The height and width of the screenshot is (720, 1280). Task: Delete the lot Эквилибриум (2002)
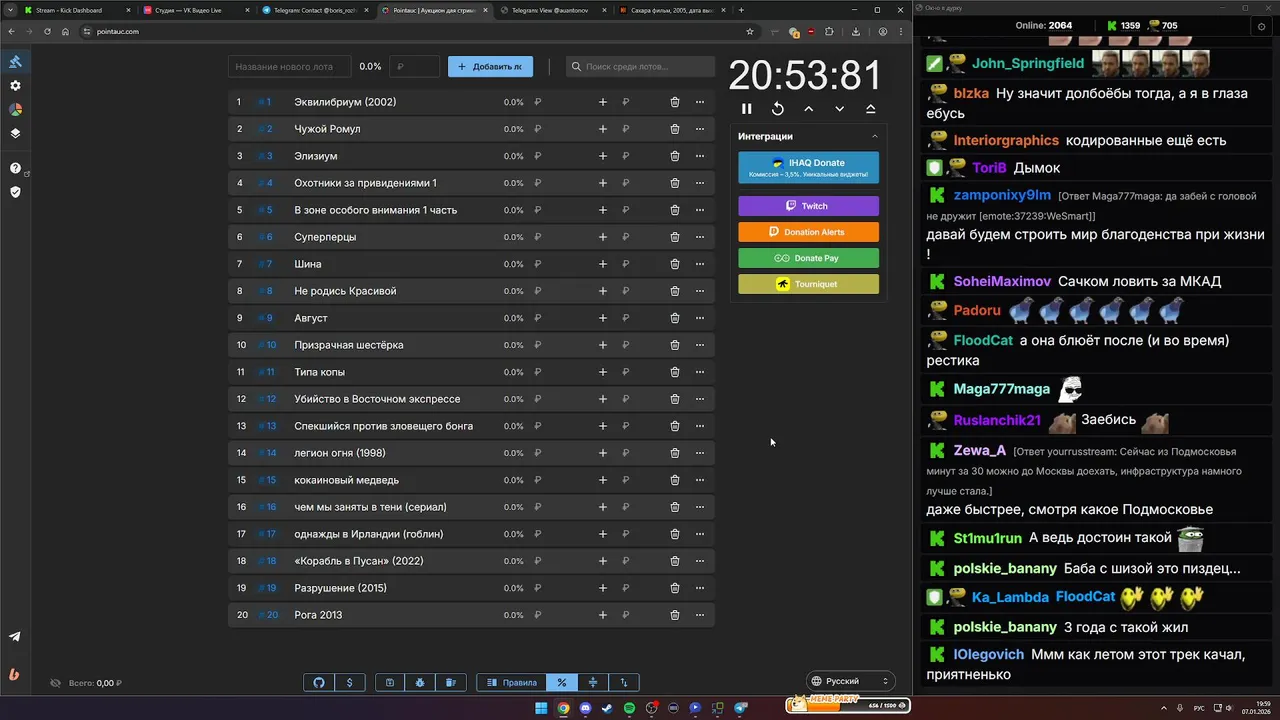pyautogui.click(x=675, y=102)
